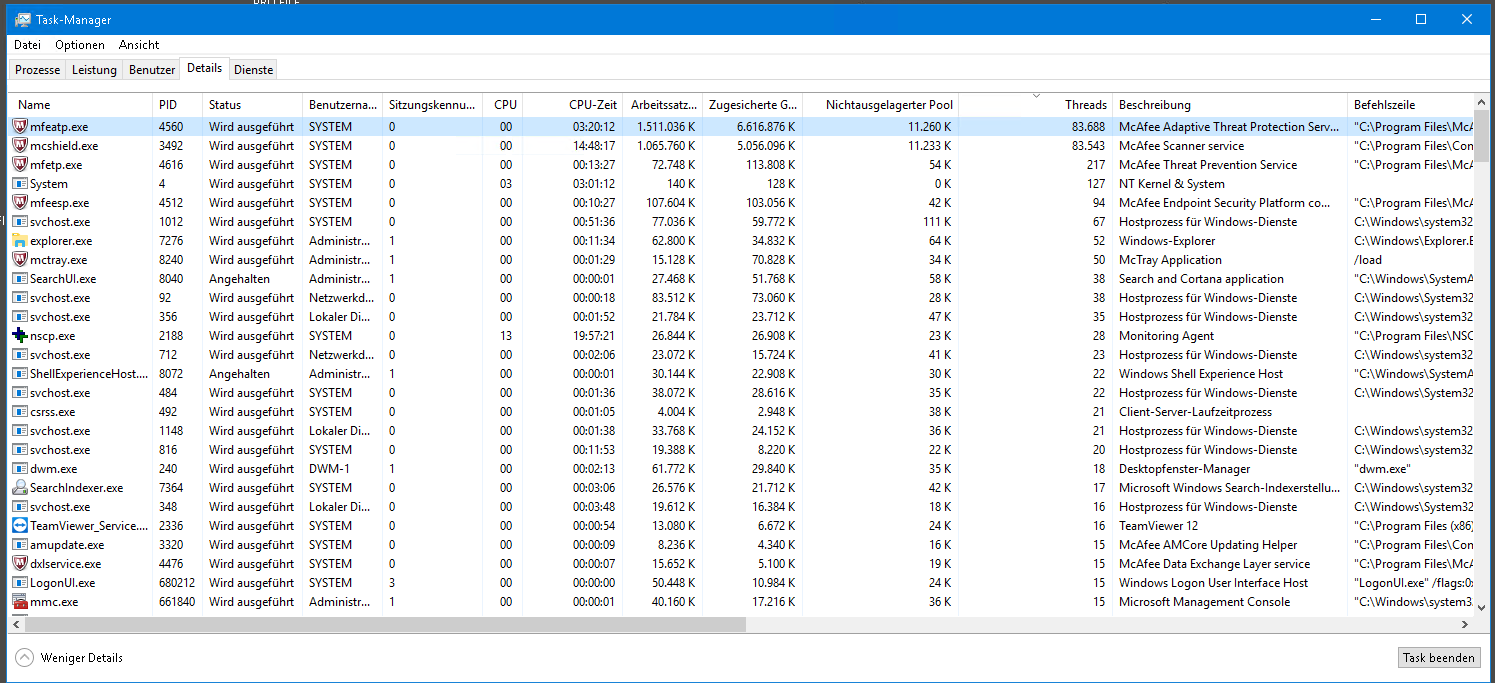Click the Task-Manager title bar icon
The height and width of the screenshot is (683, 1495).
22,19
